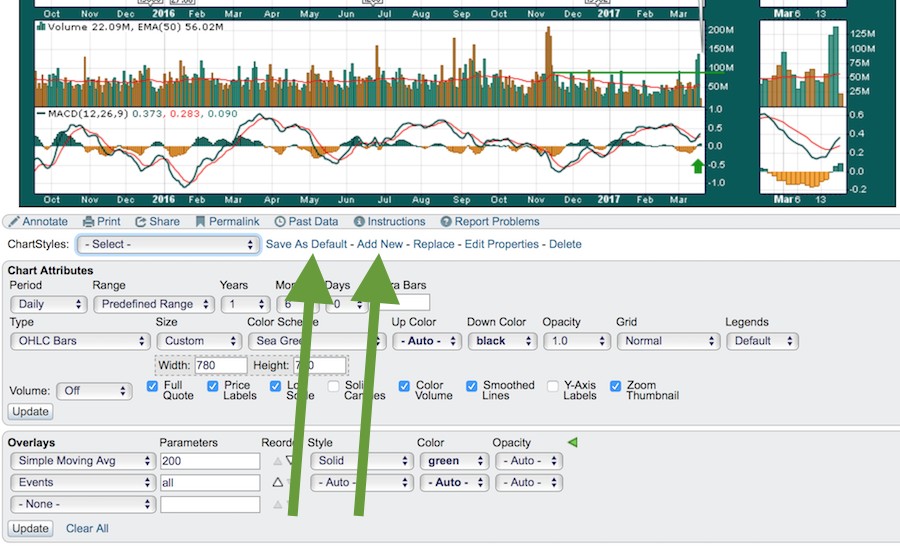Screen dimensions: 900x547
Task: Collapse Overlays with green triangle icon
Action: (x=572, y=442)
